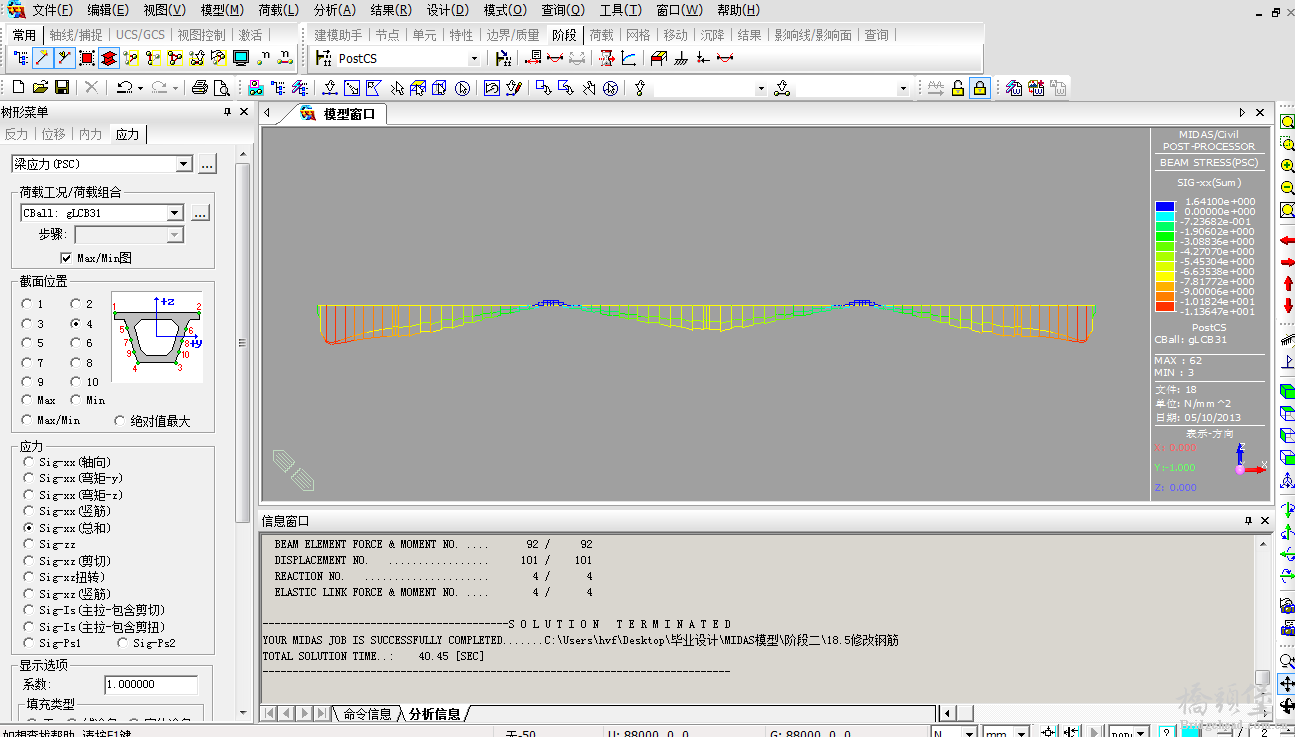Select Sig-zz stress option
1295x737 pixels.
tap(29, 544)
